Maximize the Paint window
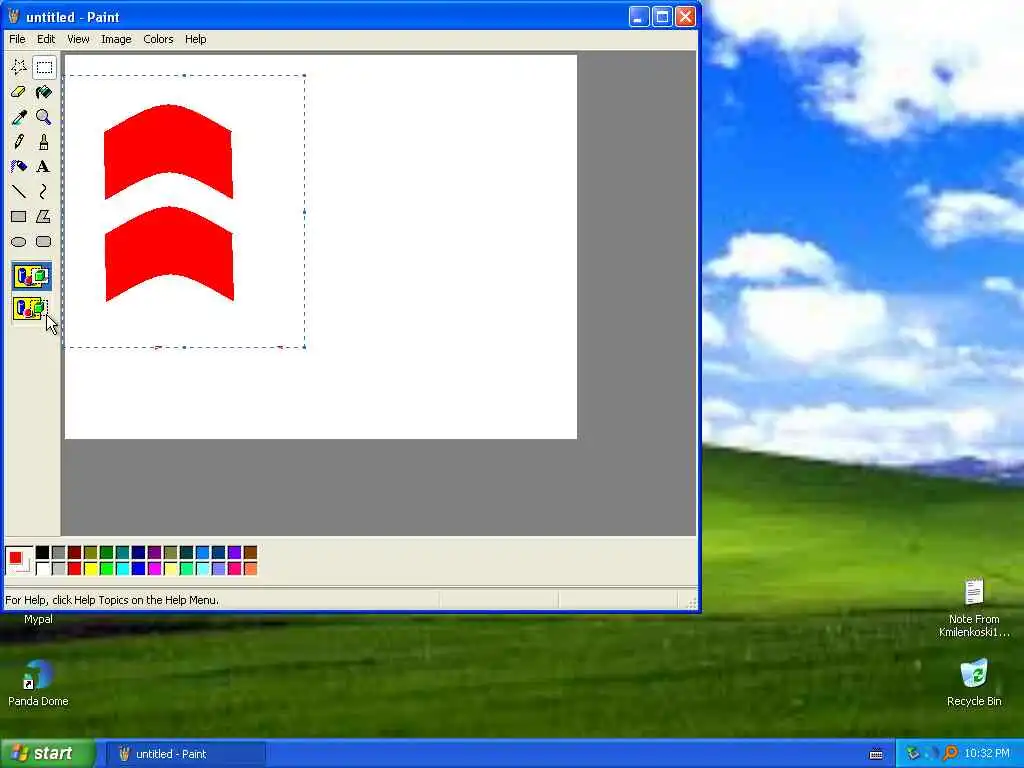This screenshot has width=1024, height=768. [x=662, y=17]
